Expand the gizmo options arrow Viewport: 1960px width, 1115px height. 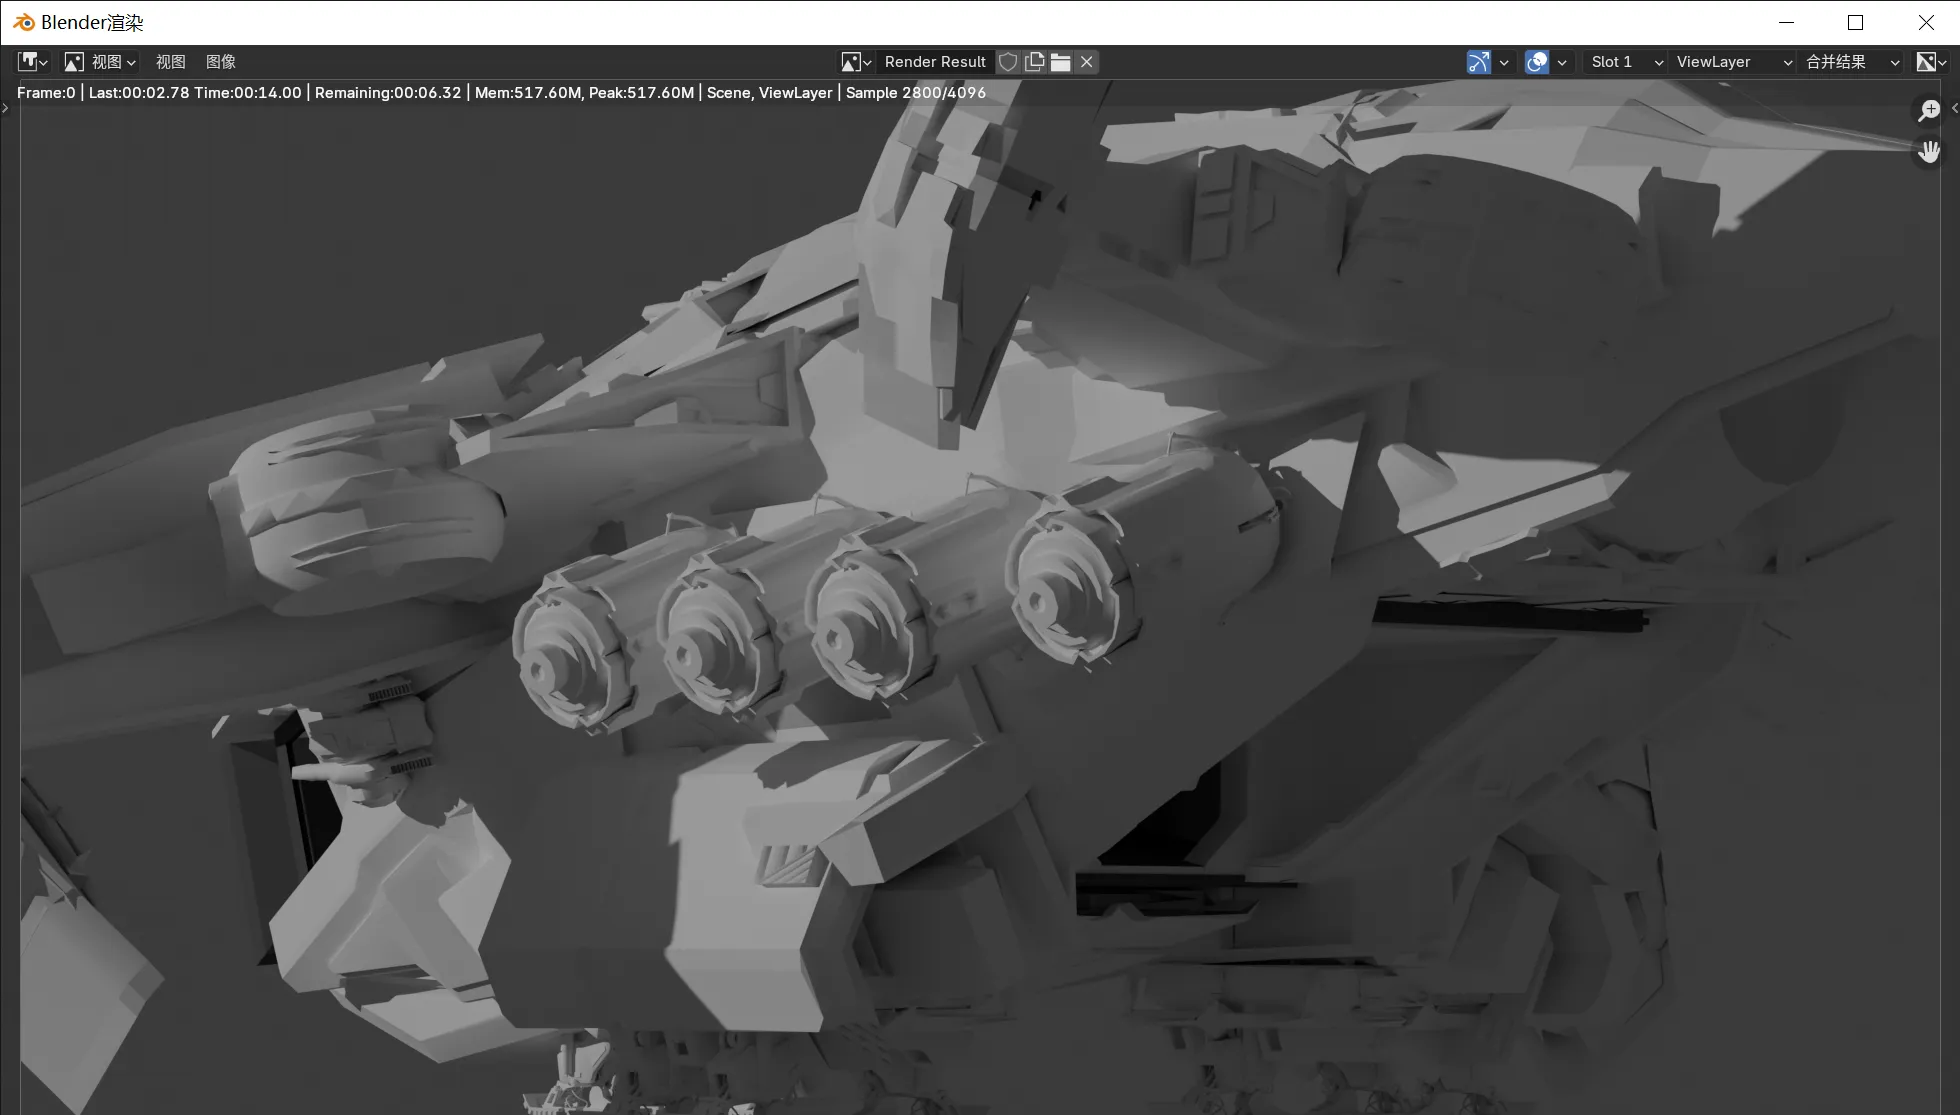point(1504,62)
